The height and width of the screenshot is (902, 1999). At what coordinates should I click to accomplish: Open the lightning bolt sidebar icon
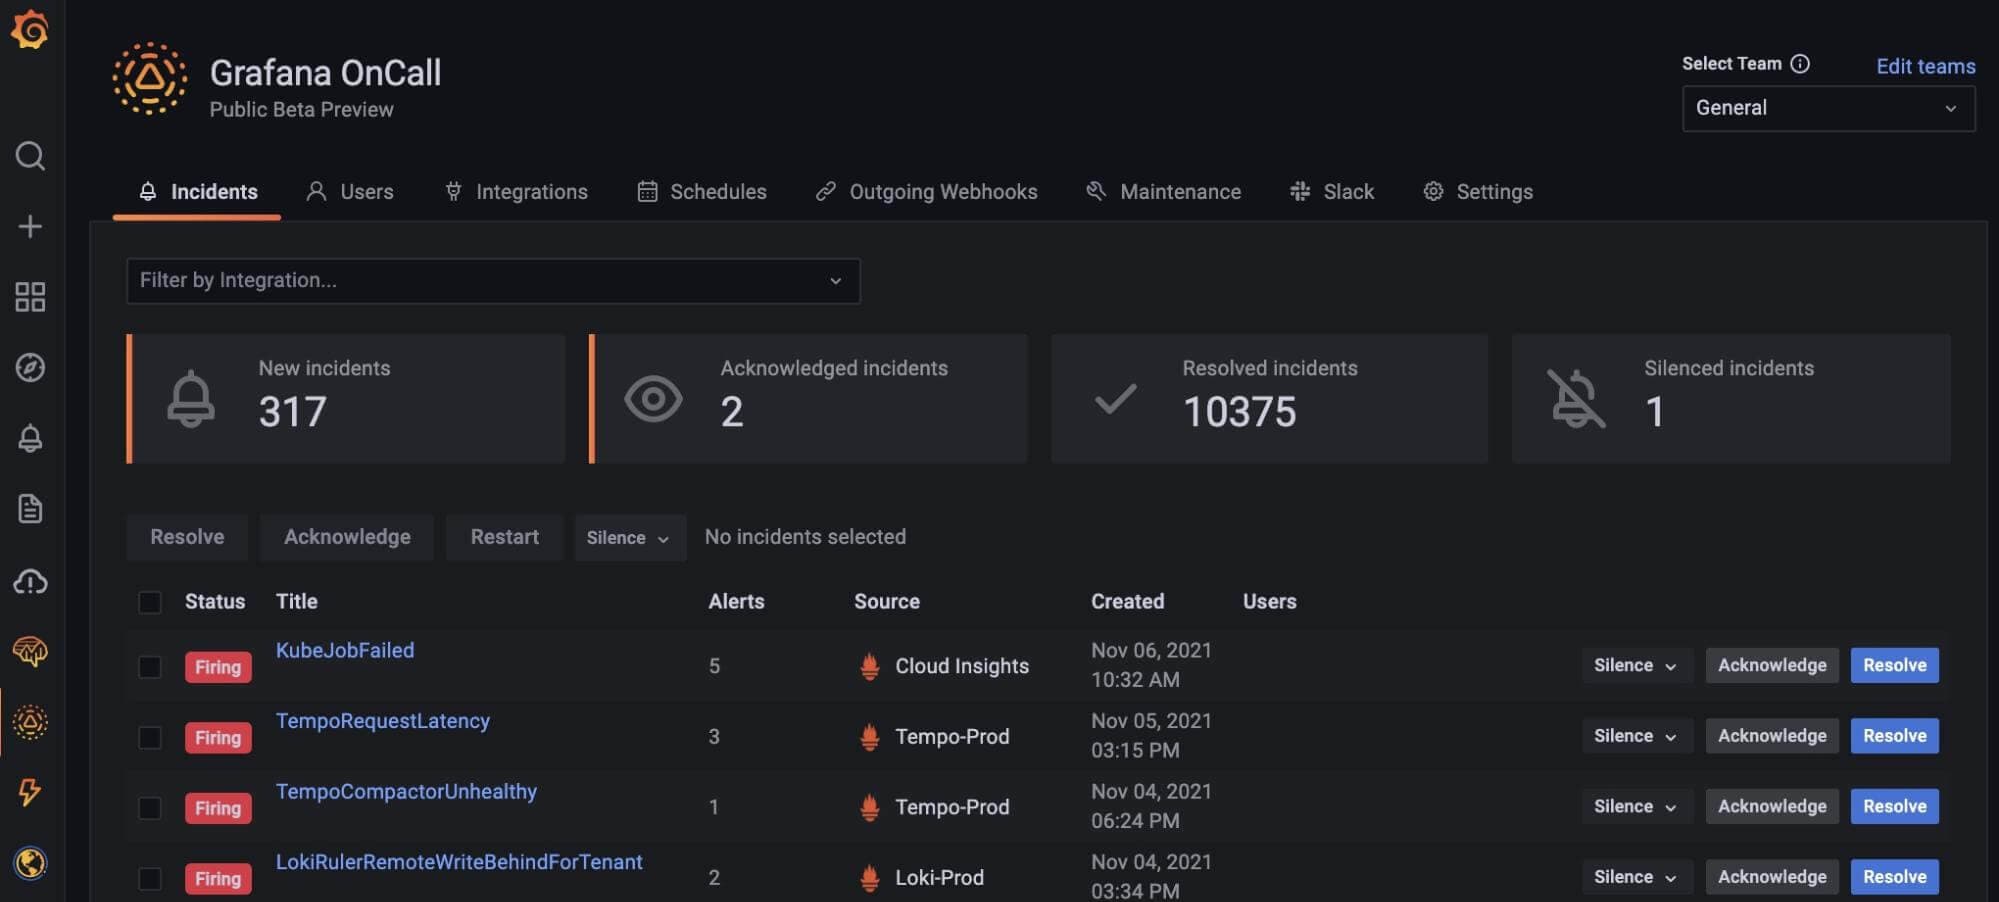pyautogui.click(x=30, y=792)
